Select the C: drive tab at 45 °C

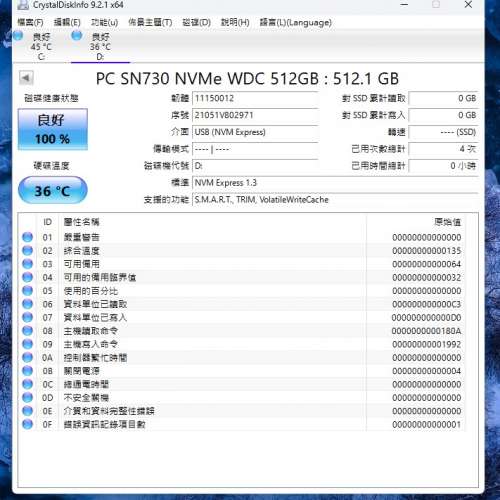(x=41, y=46)
